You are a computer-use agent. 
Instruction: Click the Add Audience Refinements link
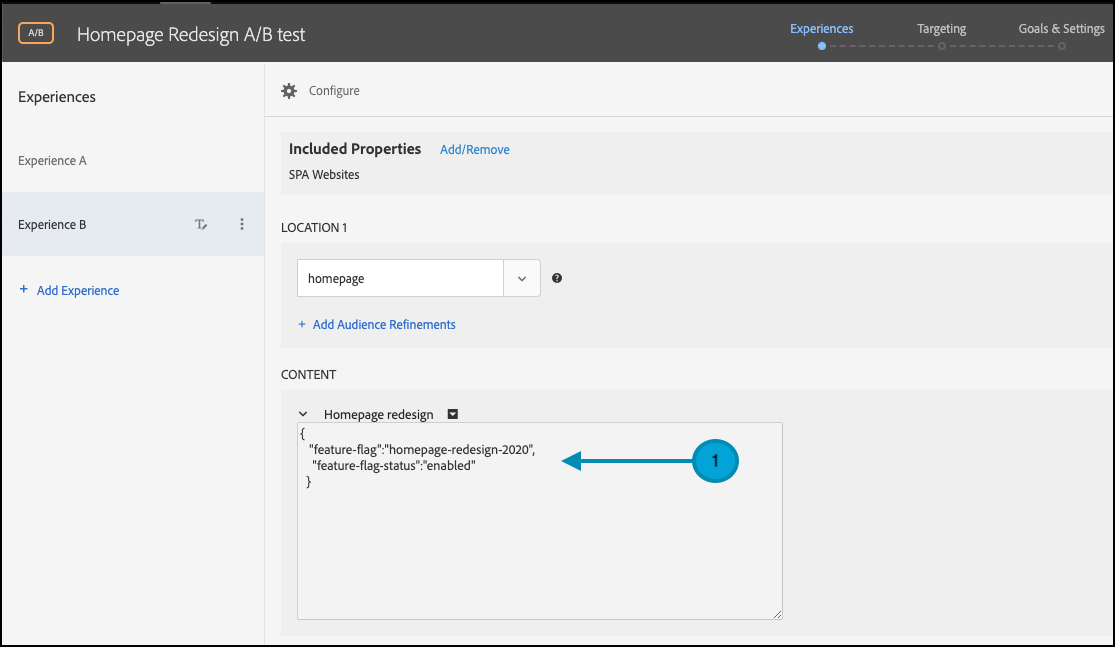click(384, 325)
